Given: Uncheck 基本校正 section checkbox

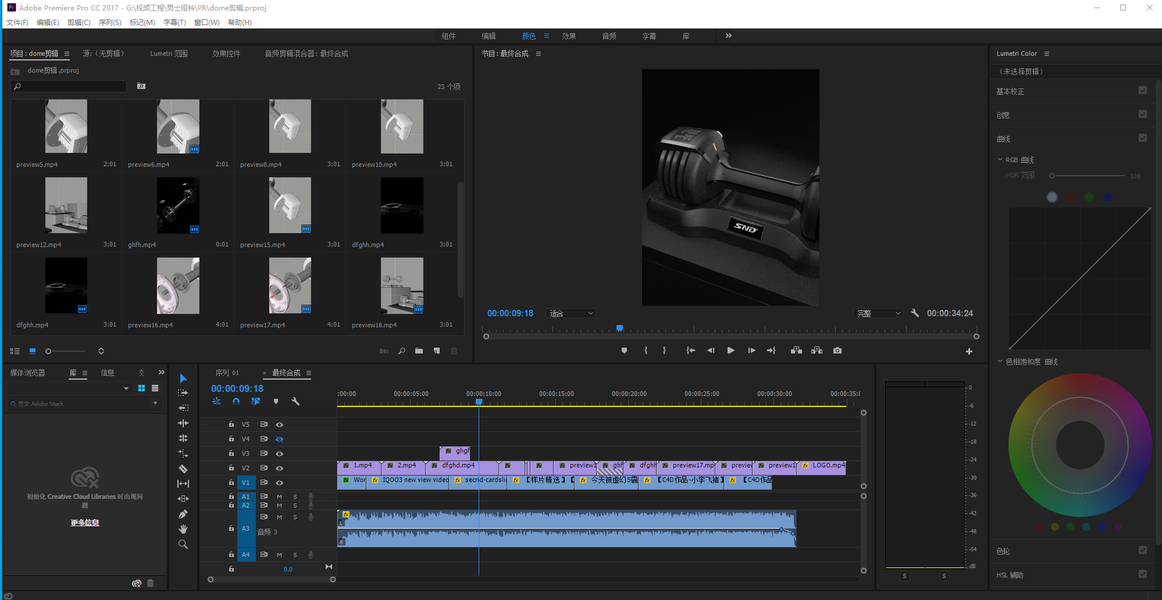Looking at the screenshot, I should (x=1142, y=90).
